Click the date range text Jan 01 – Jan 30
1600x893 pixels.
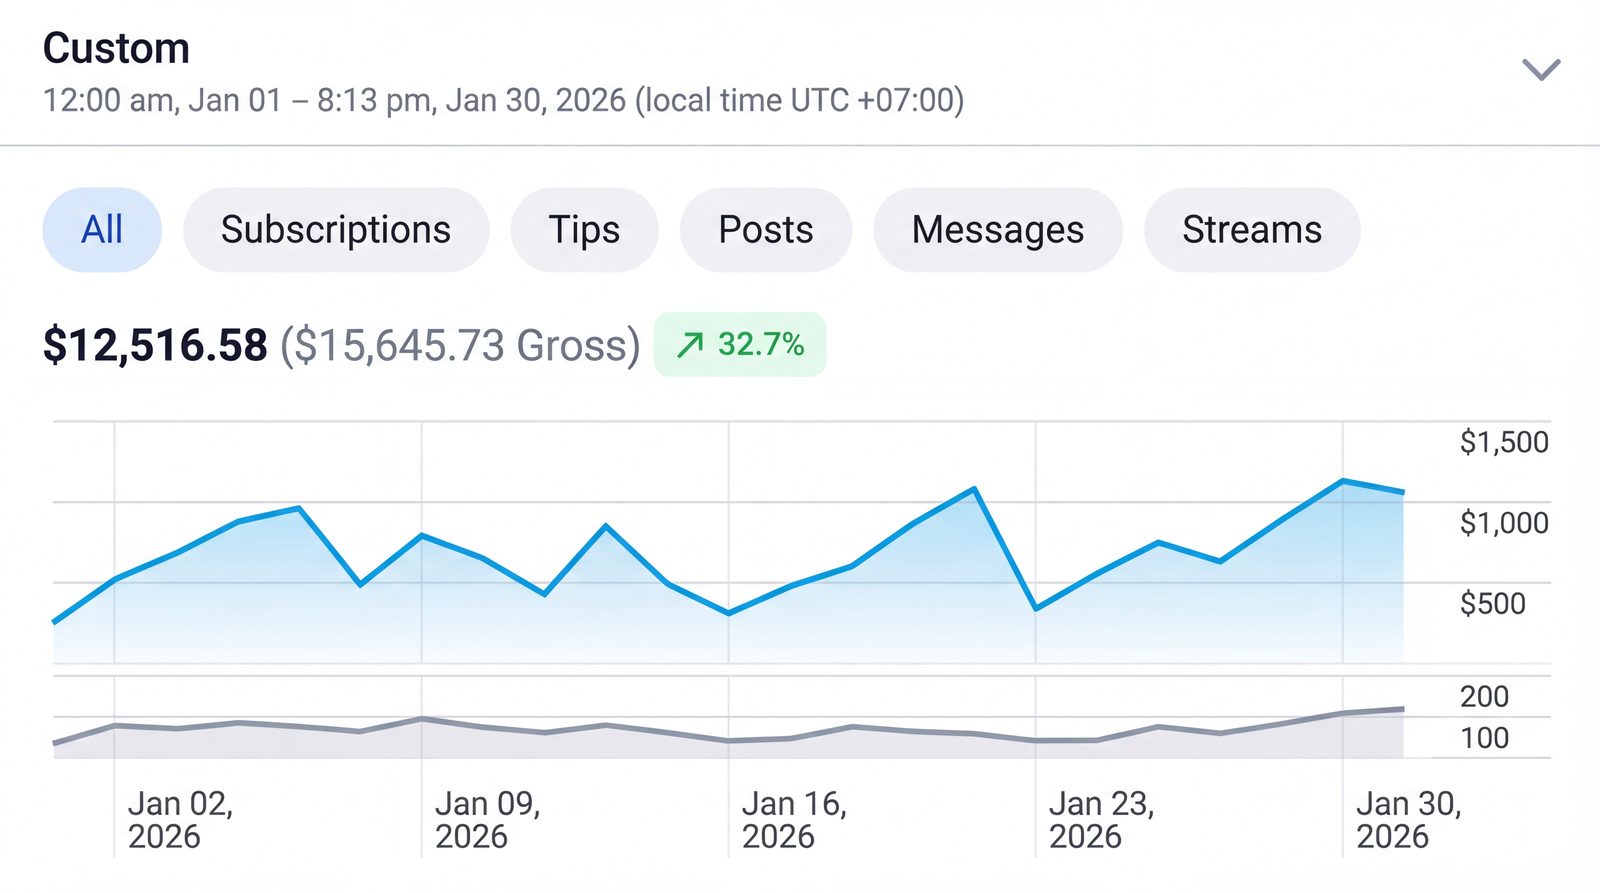(x=503, y=100)
